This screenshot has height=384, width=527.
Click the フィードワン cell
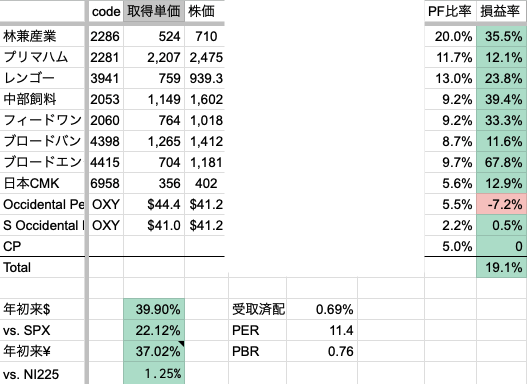point(42,120)
